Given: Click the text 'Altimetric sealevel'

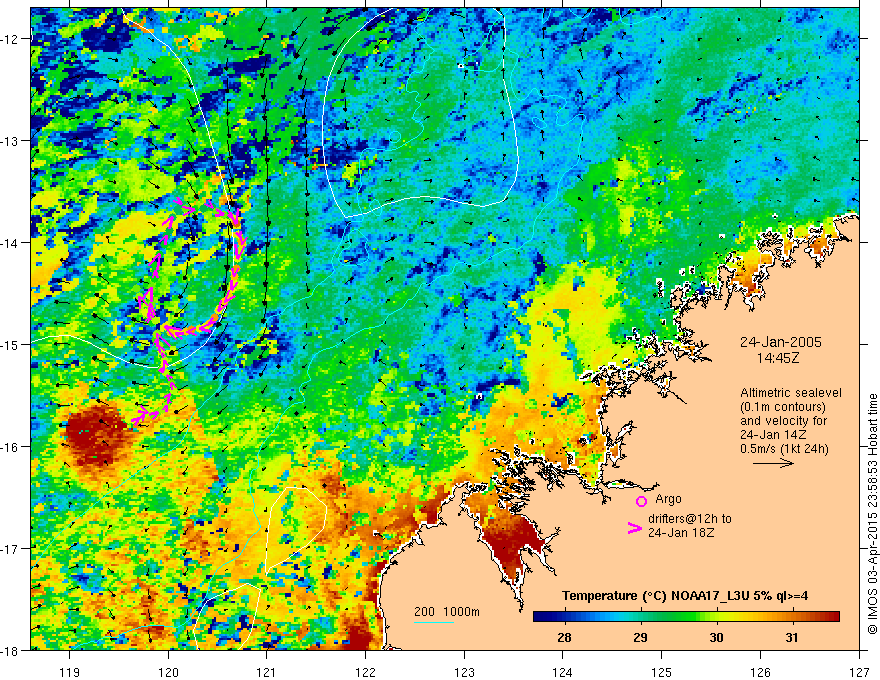Looking at the screenshot, I should click(790, 393).
